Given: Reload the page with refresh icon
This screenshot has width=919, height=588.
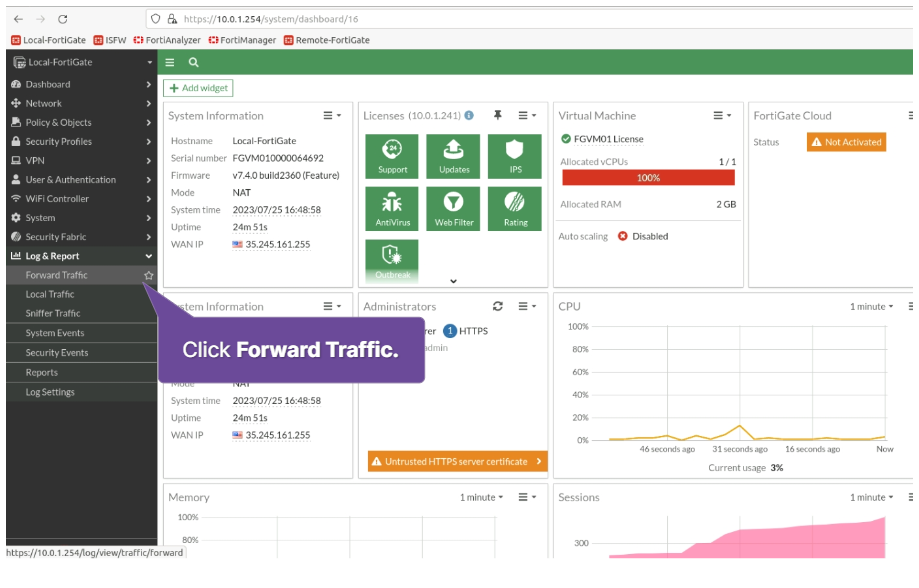Looking at the screenshot, I should (x=63, y=19).
